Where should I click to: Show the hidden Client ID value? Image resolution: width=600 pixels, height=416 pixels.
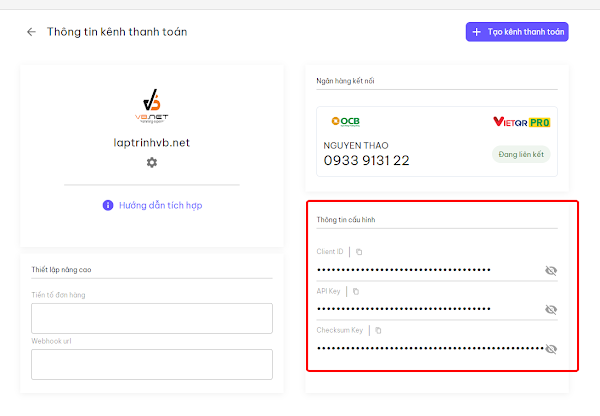point(550,270)
